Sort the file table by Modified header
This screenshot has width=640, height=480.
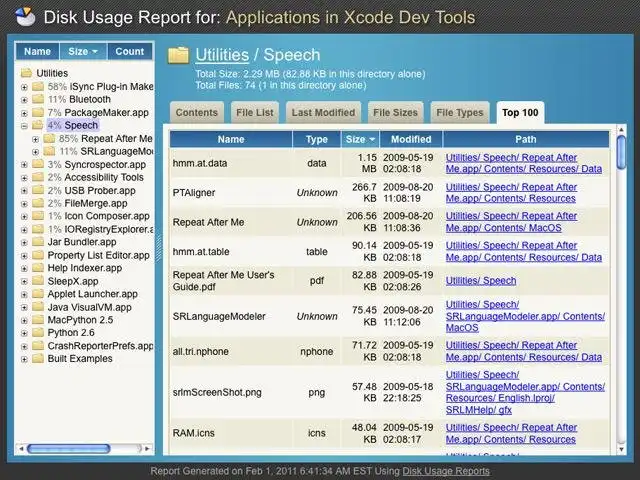(x=411, y=139)
